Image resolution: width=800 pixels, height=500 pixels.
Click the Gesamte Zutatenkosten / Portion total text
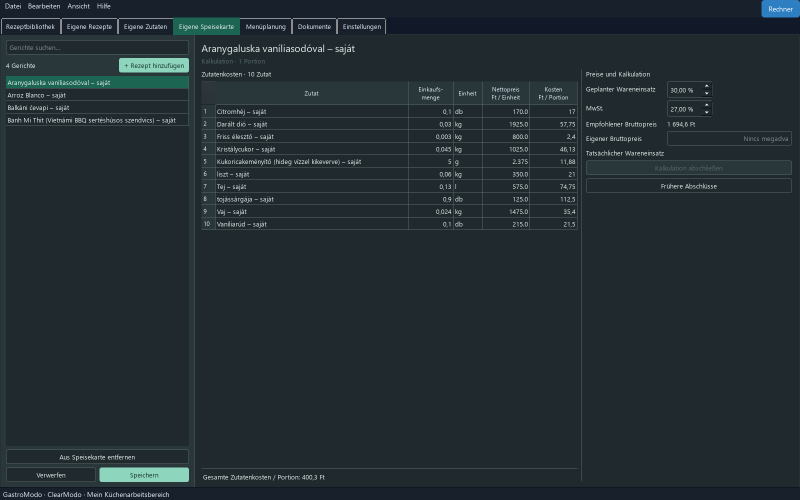[x=264, y=478]
